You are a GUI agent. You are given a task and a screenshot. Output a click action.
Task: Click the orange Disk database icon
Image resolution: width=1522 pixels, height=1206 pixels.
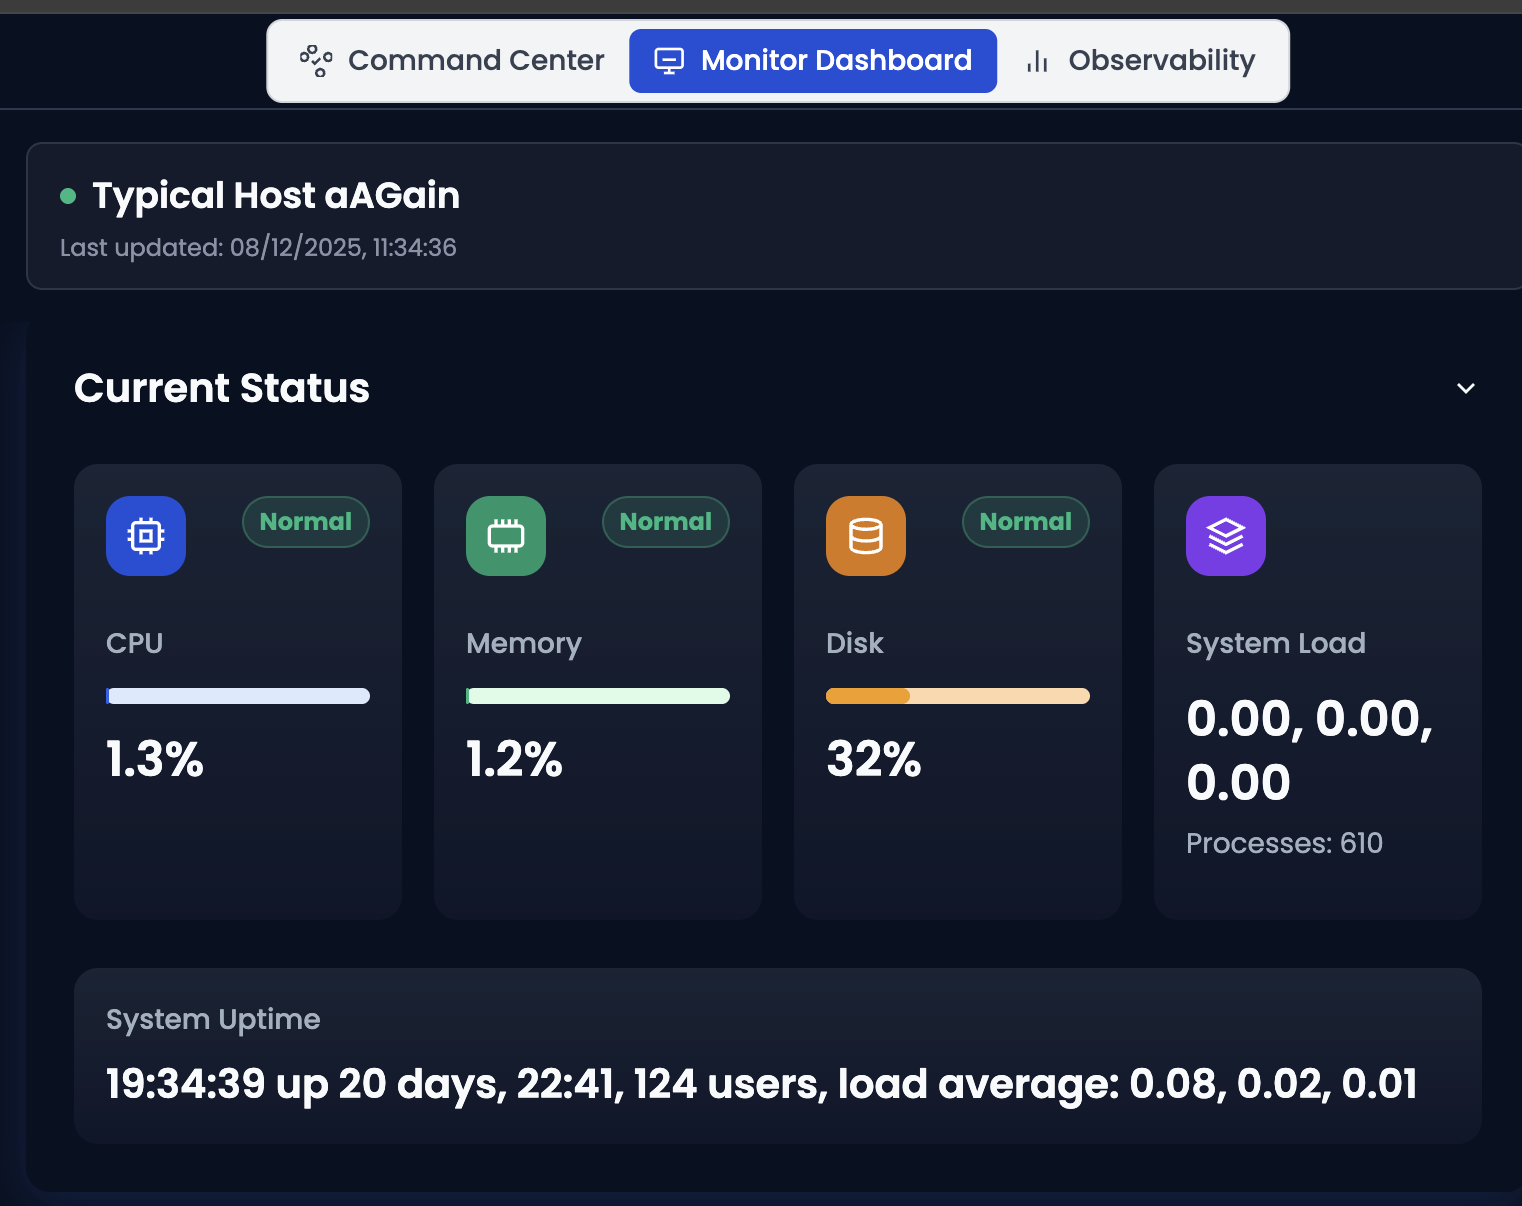pos(866,536)
